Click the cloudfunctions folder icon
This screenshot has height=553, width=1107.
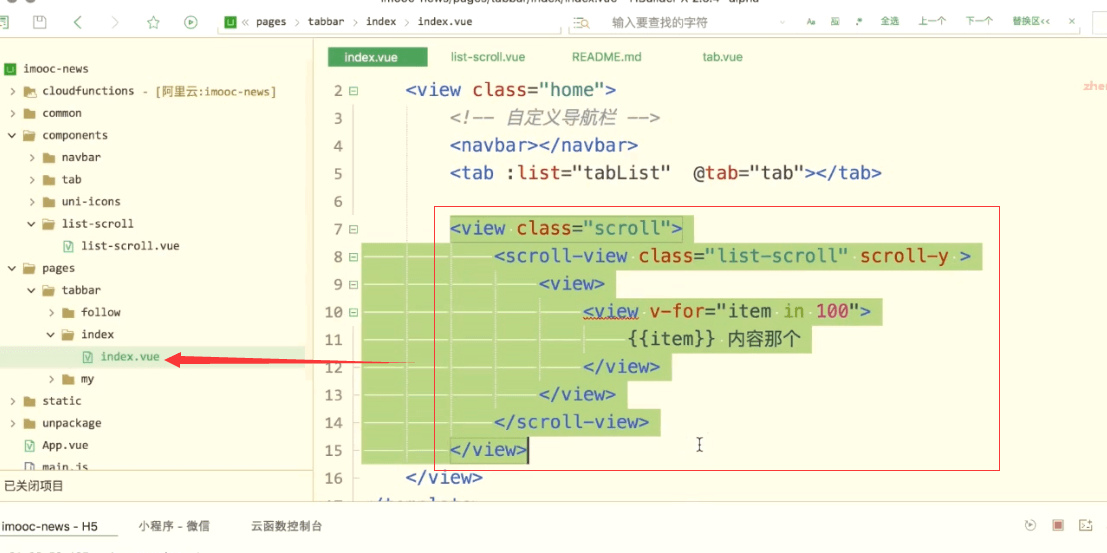click(30, 91)
